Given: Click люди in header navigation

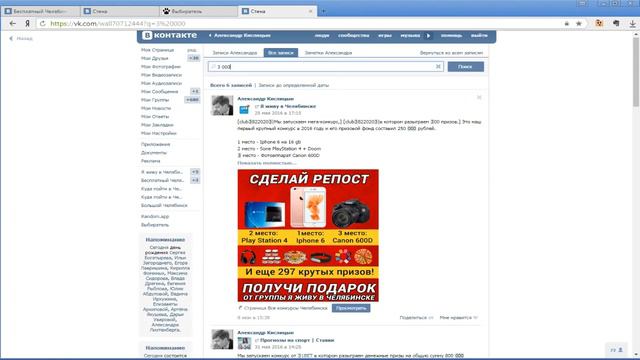Looking at the screenshot, I should (x=322, y=36).
